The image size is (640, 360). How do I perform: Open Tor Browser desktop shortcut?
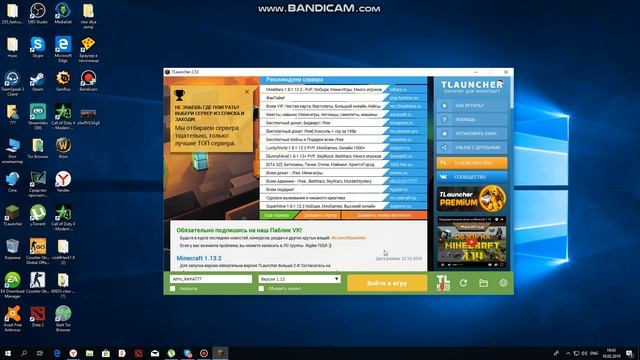pyautogui.click(x=38, y=148)
